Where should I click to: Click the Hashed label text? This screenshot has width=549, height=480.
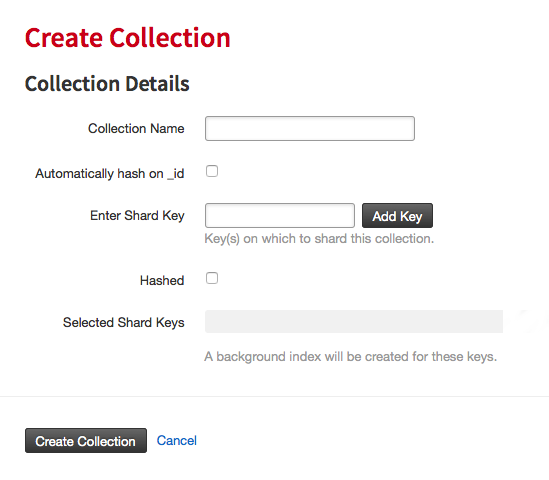162,280
